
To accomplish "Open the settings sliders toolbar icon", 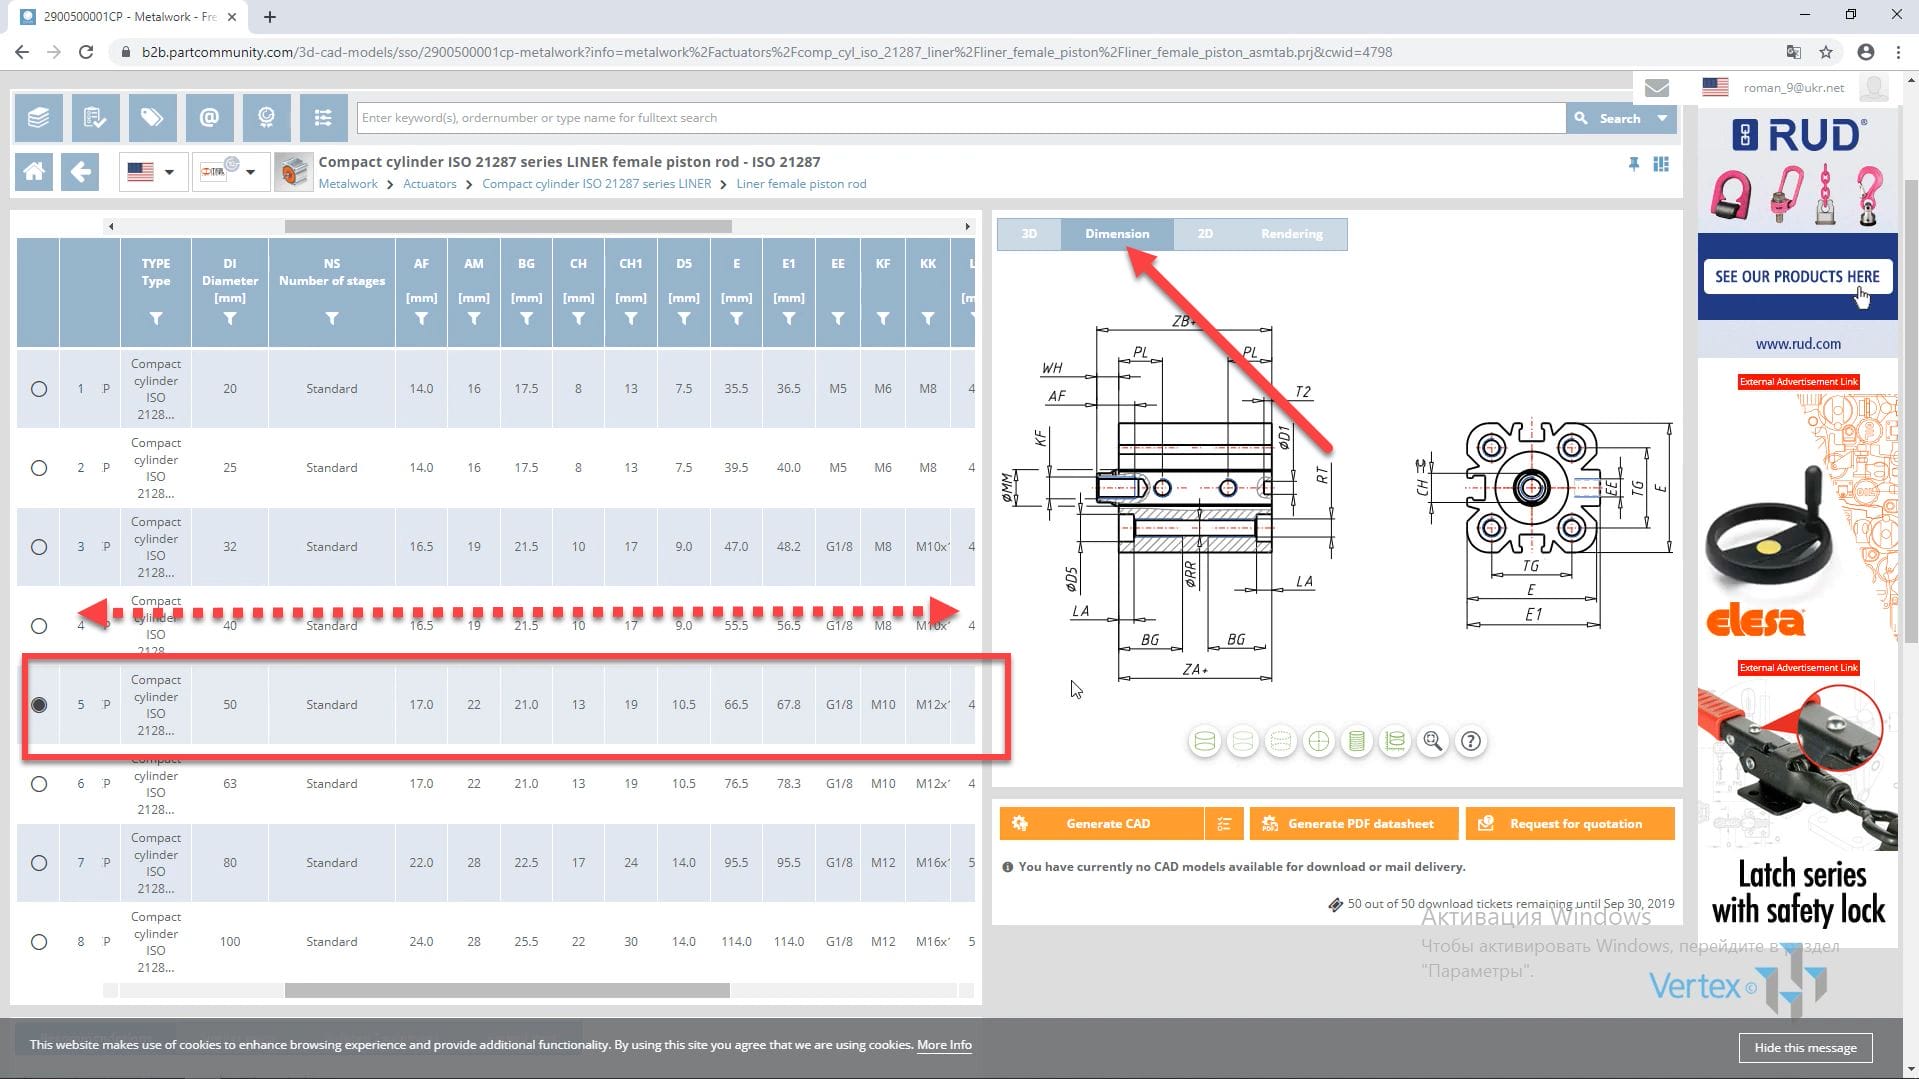I will (x=323, y=118).
